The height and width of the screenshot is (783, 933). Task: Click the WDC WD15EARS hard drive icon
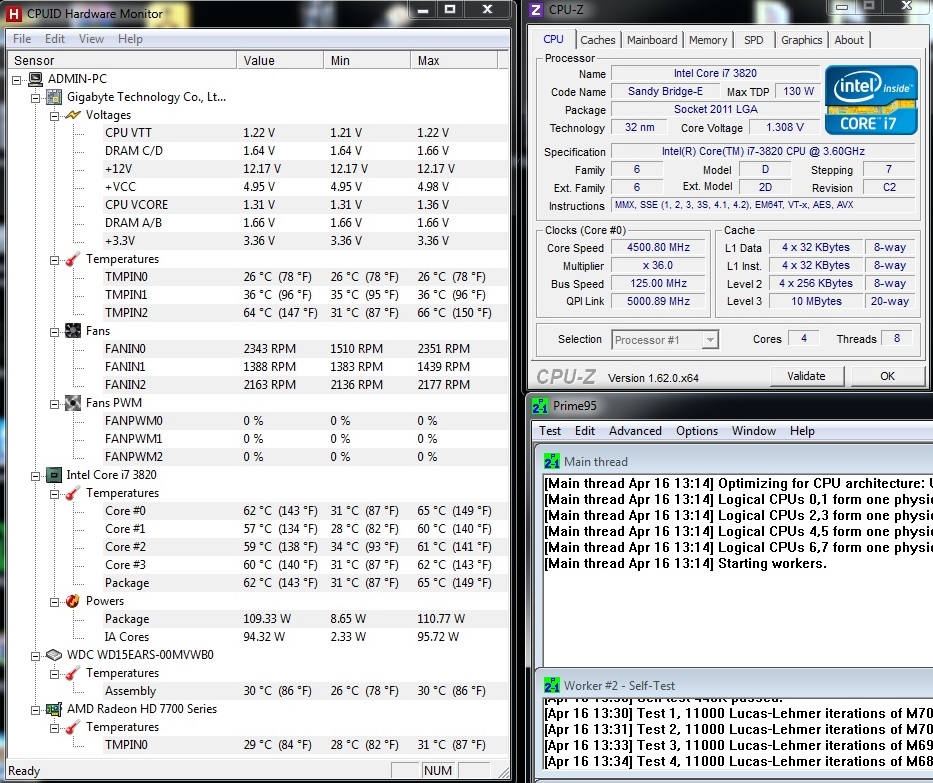point(54,654)
